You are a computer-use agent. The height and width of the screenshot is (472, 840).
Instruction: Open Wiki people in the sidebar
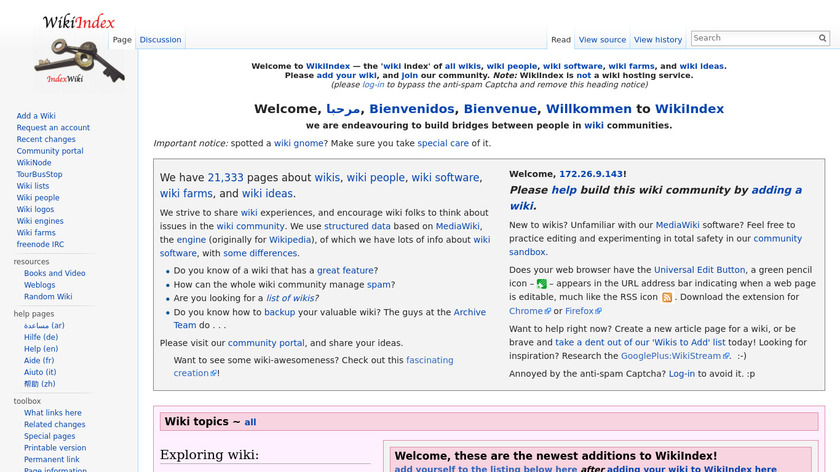[38, 198]
